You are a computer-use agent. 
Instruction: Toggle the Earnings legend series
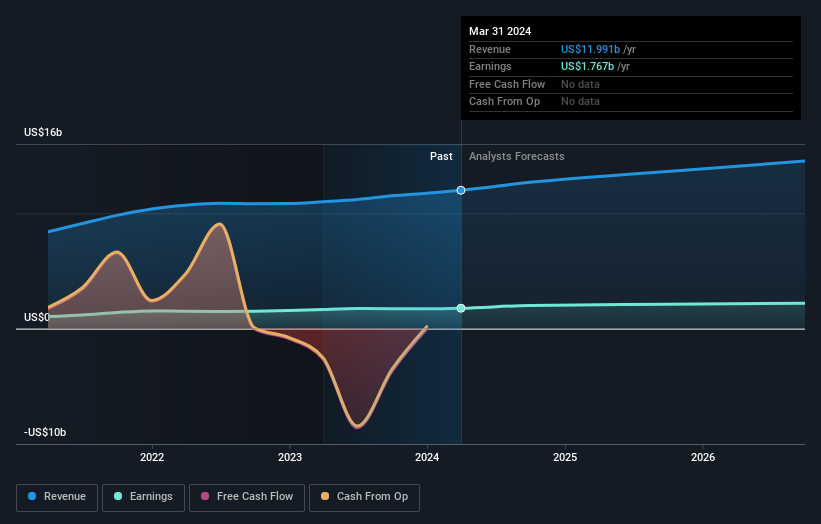click(143, 497)
